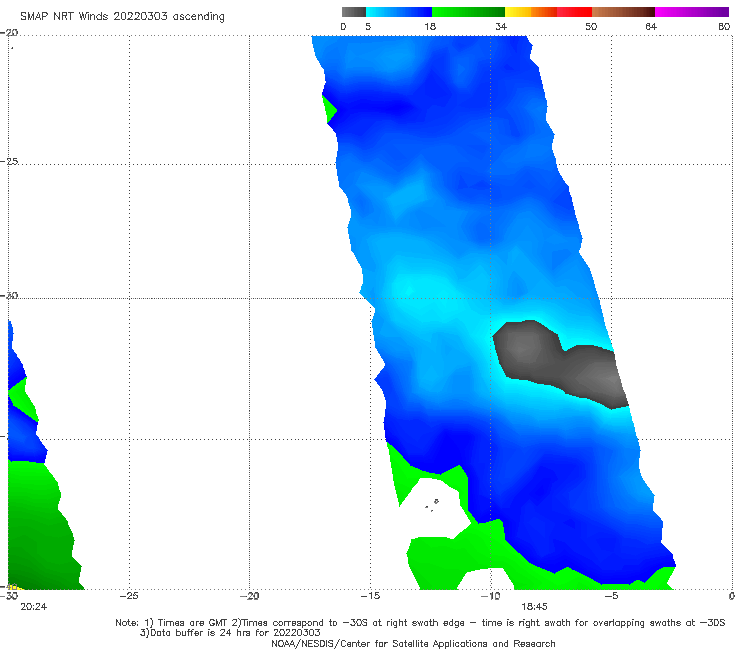Click the color bar label '18'
This screenshot has height=650, width=740.
click(x=430, y=27)
